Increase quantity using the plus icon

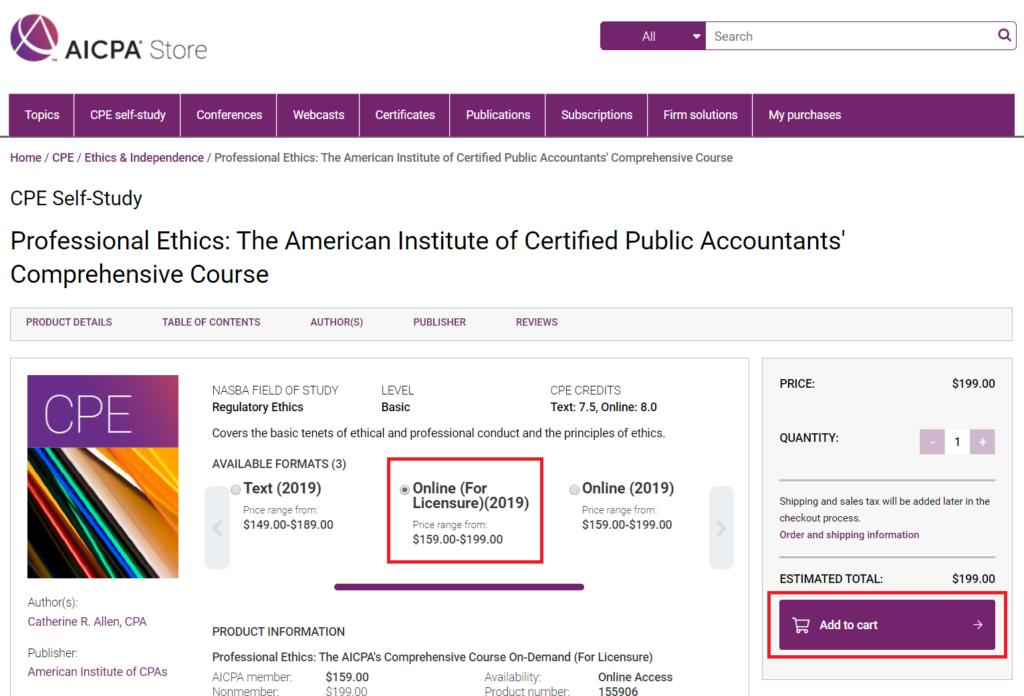[982, 441]
